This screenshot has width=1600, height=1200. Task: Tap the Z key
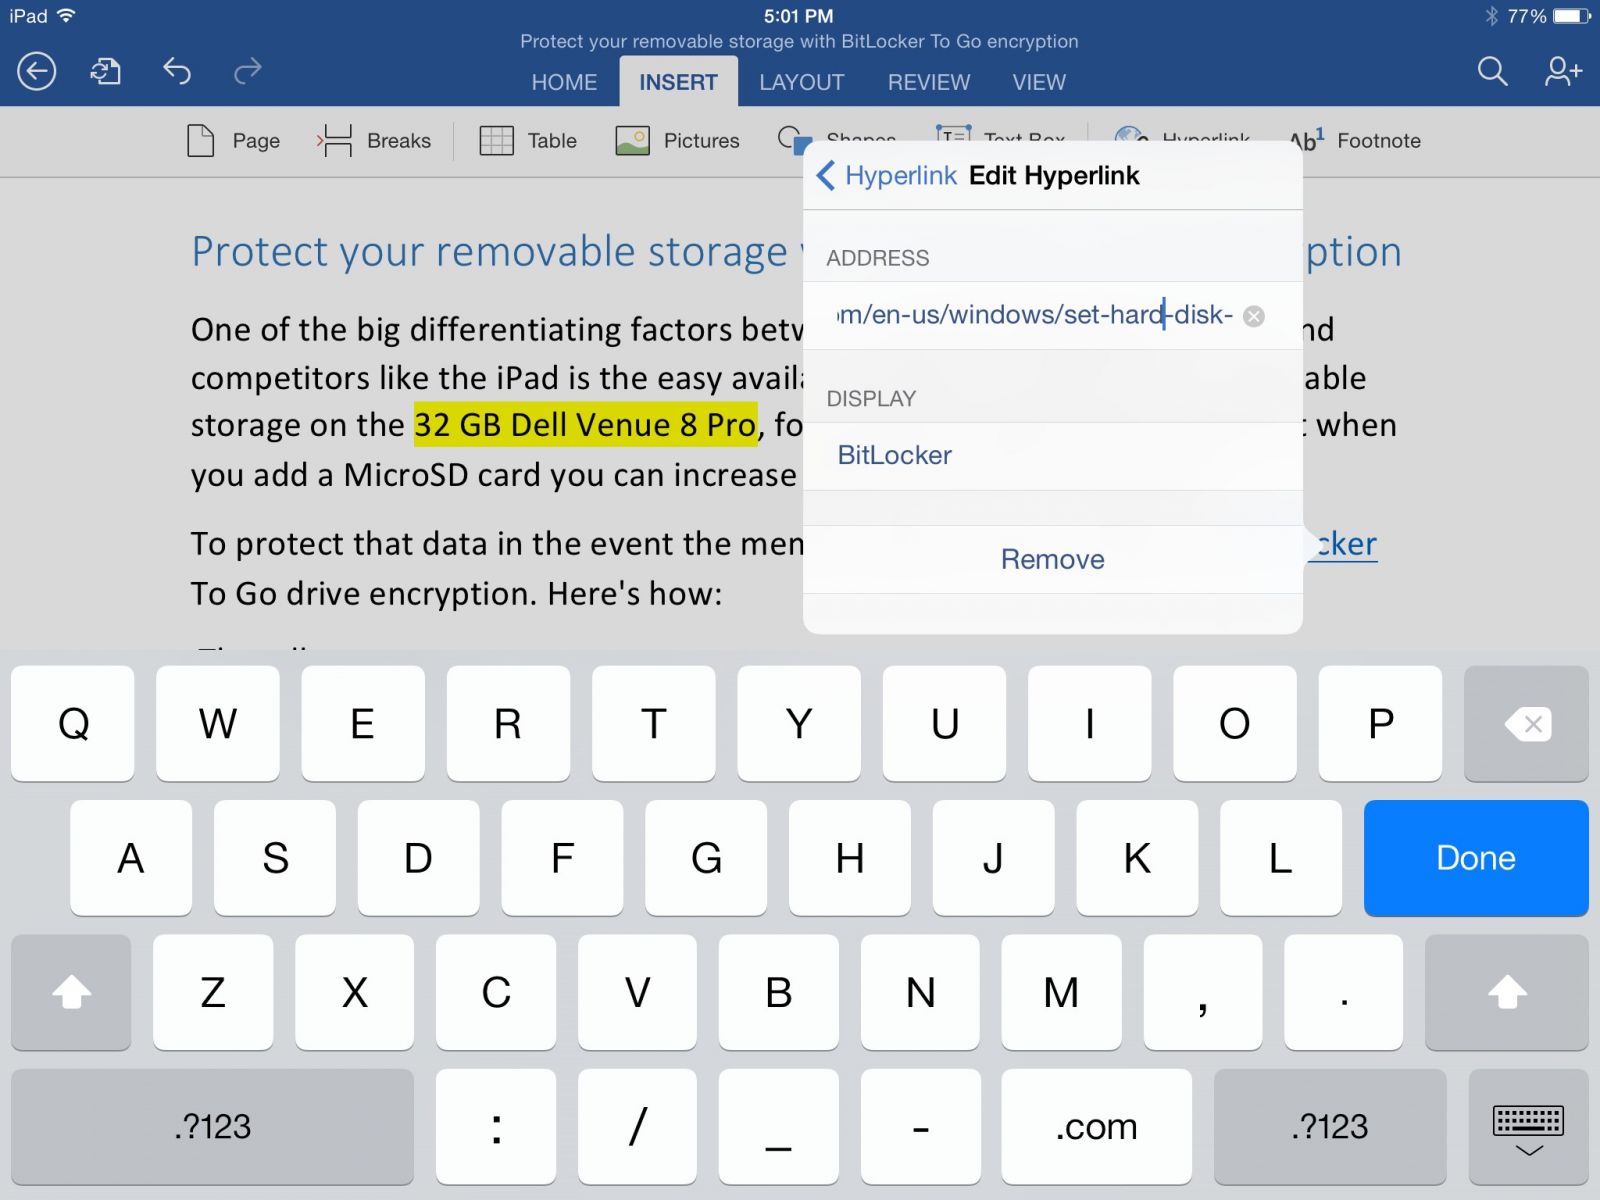213,992
